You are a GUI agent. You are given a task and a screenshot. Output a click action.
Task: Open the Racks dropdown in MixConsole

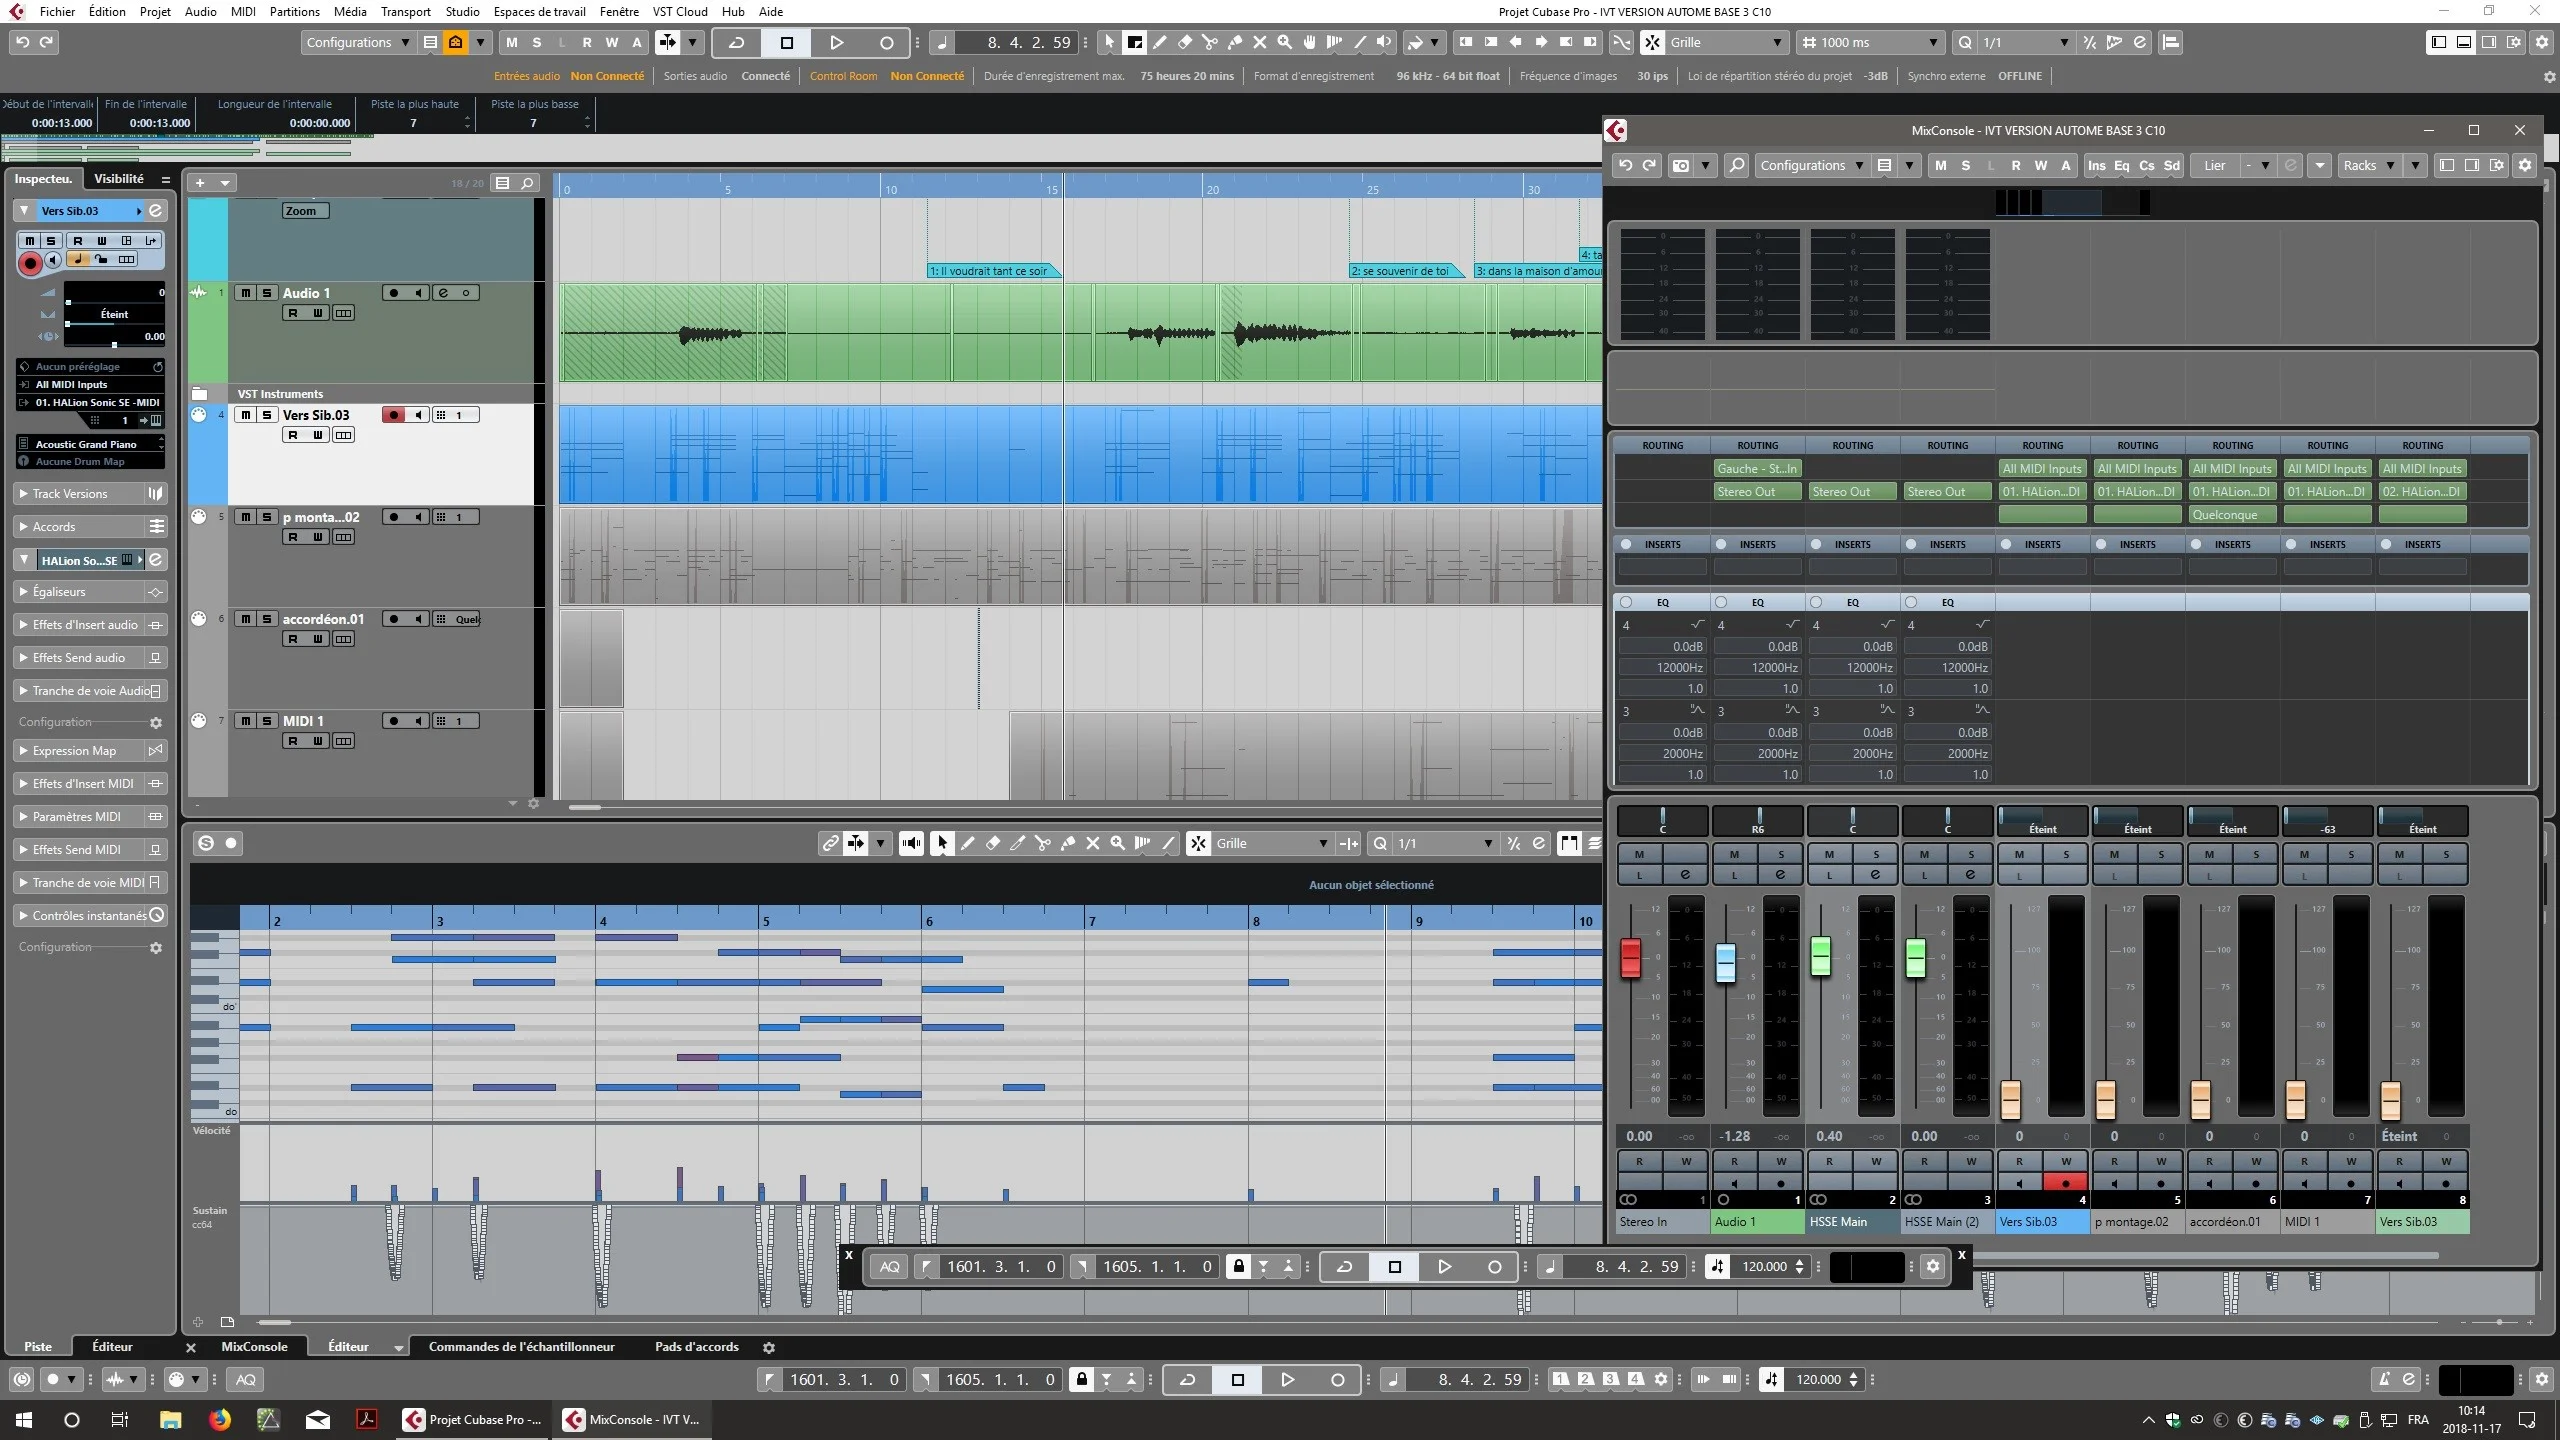click(x=2369, y=165)
